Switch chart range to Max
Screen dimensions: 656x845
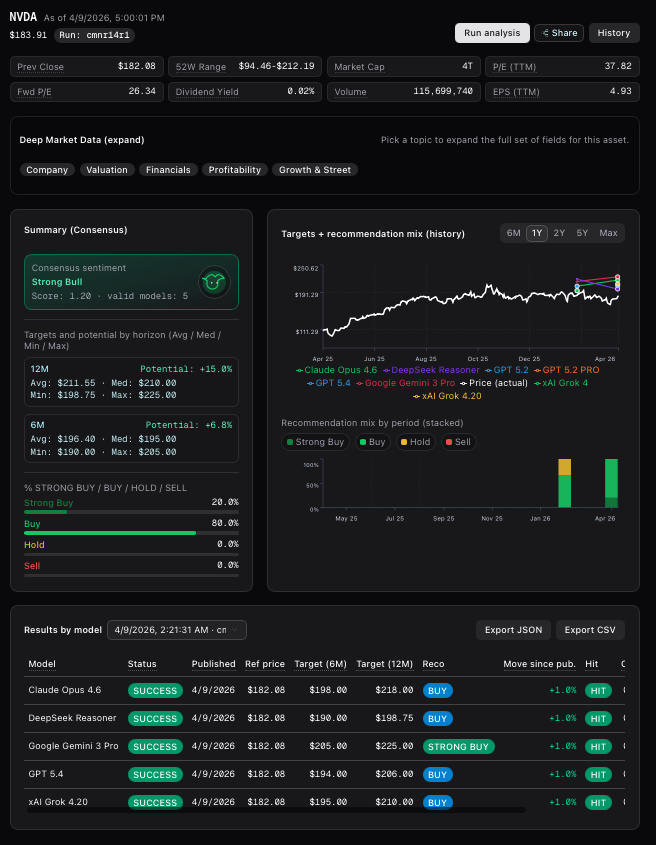608,233
